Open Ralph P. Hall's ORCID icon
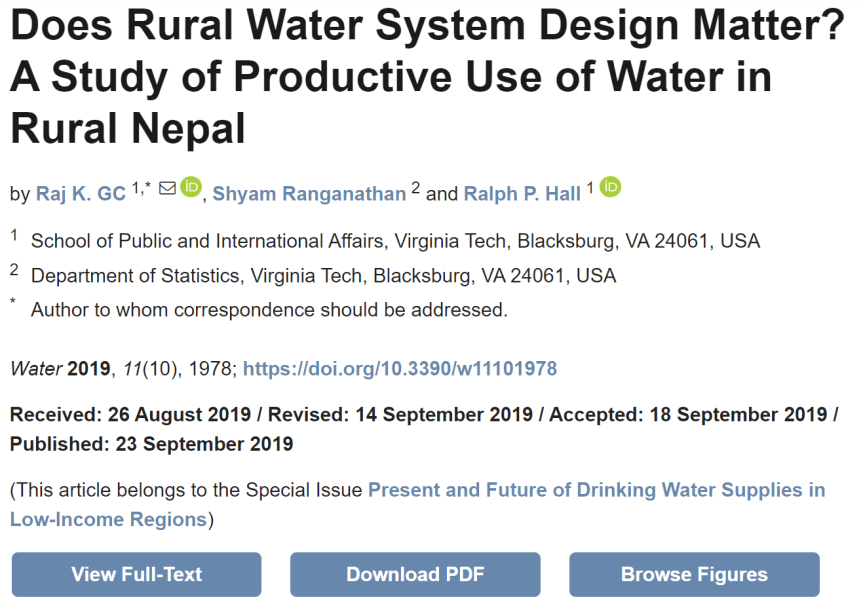This screenshot has width=863, height=608. point(610,187)
